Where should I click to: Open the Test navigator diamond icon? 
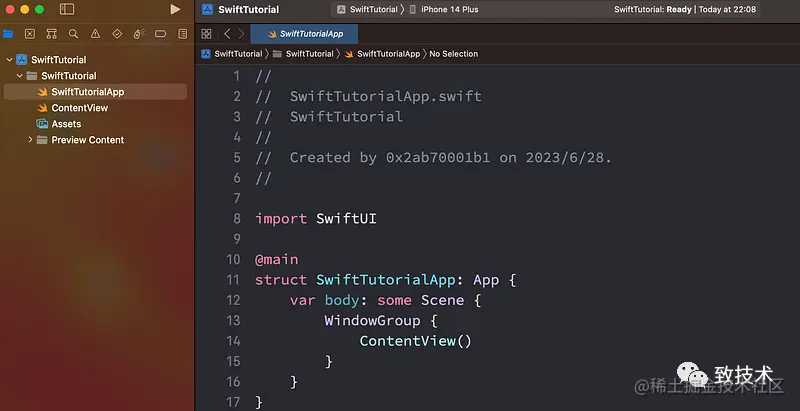coord(117,34)
